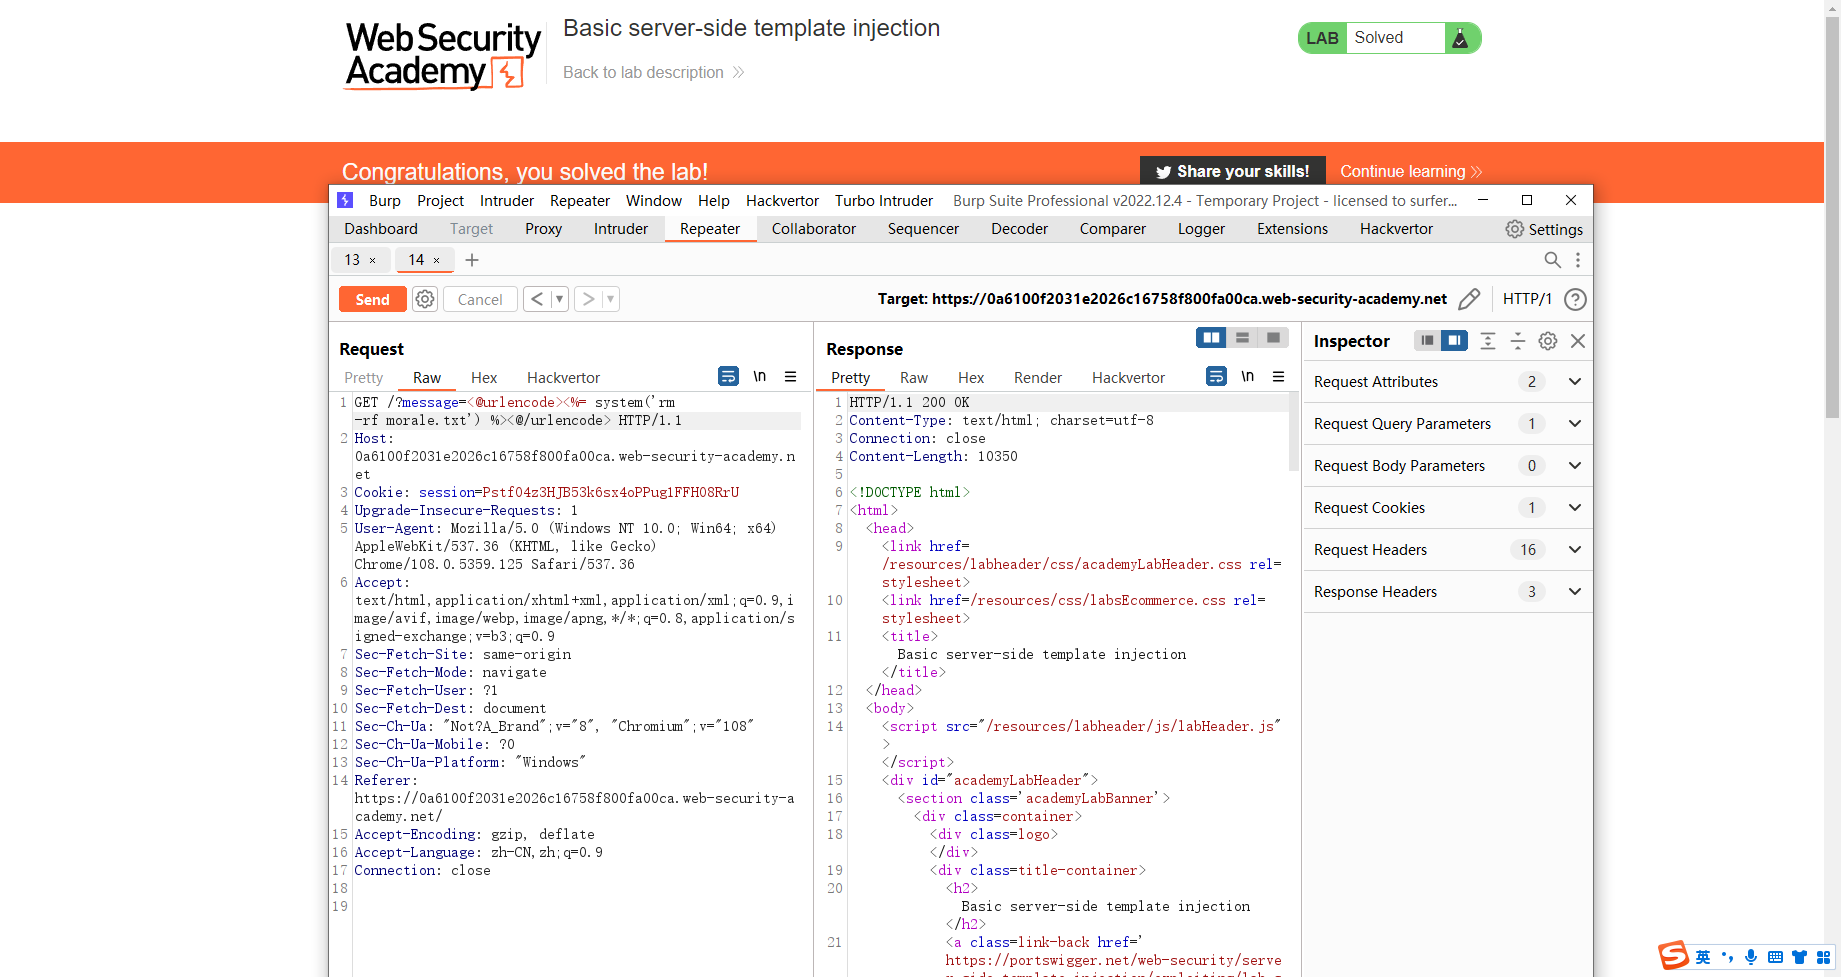Open Inspector settings gear

[x=1548, y=341]
